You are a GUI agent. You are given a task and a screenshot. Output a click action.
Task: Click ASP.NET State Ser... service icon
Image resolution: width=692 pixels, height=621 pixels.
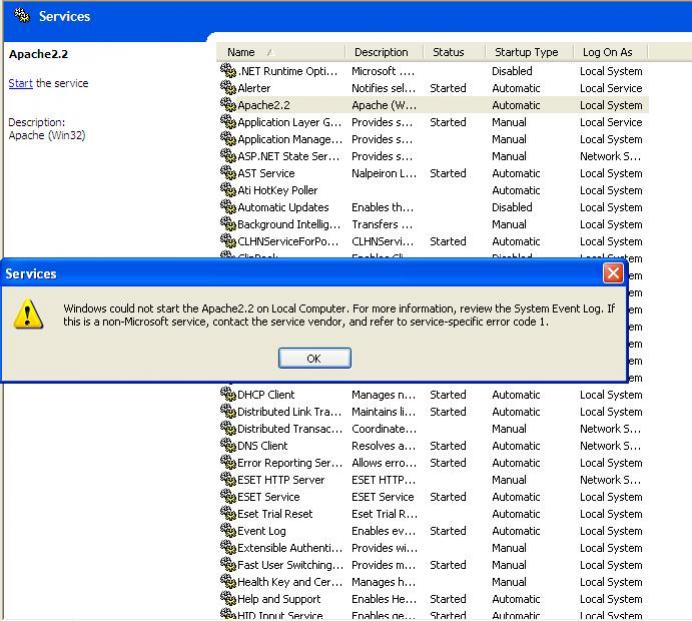click(228, 156)
